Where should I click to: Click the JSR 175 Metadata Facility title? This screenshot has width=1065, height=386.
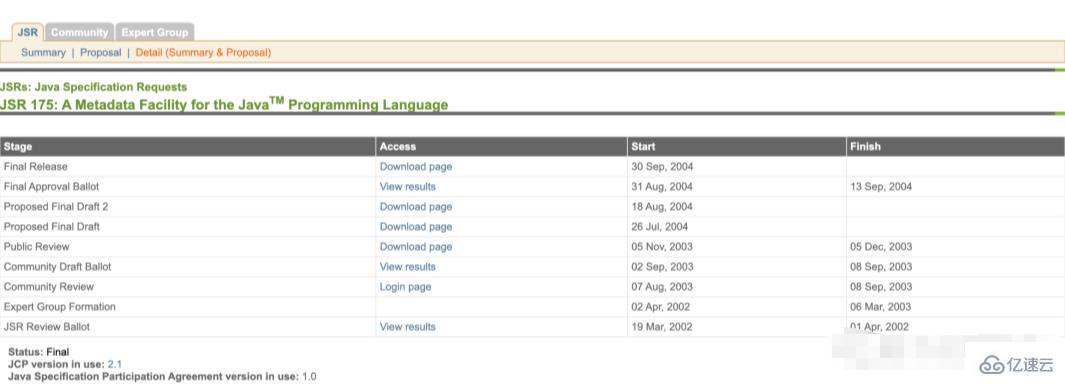point(224,104)
